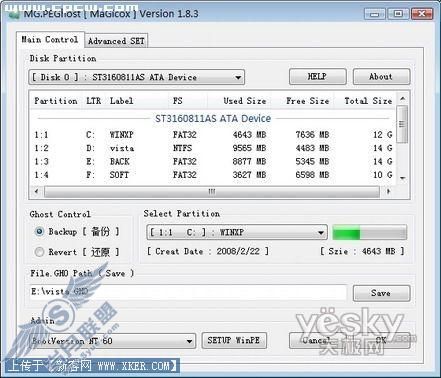Viewport: 441px width, 378px height.
Task: Minimize the MG.PEGhost window
Action: 375,14
